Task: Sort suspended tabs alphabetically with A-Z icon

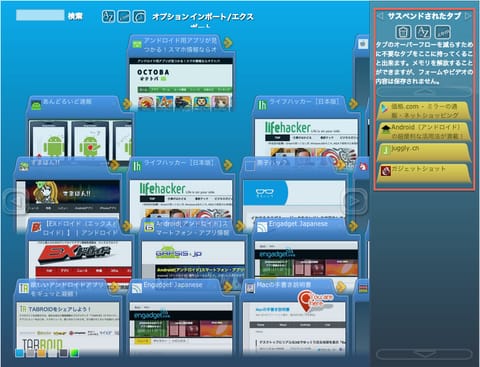Action: (423, 32)
